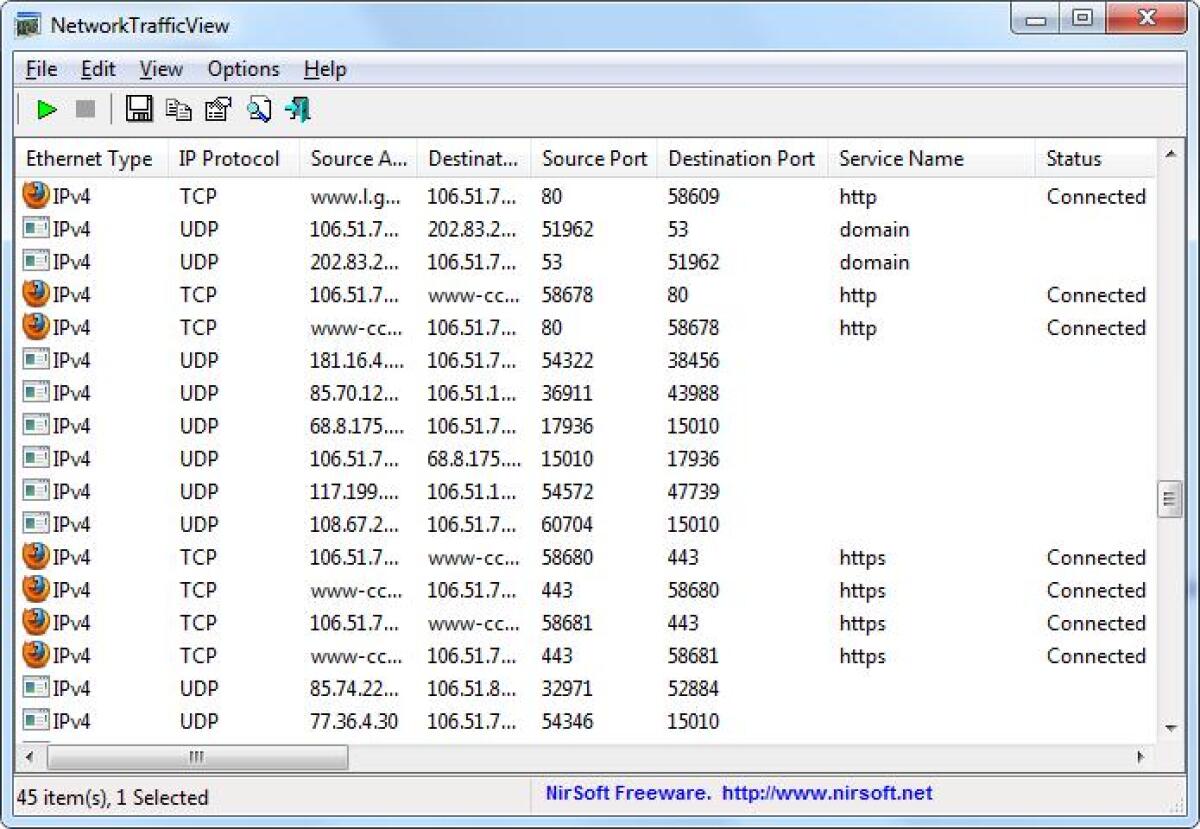The image size is (1200, 829).
Task: Open find with the magnifying glass icon
Action: coord(259,109)
